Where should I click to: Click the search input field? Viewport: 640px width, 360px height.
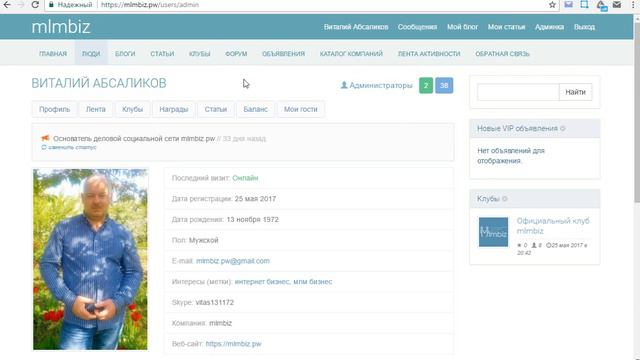coord(518,92)
